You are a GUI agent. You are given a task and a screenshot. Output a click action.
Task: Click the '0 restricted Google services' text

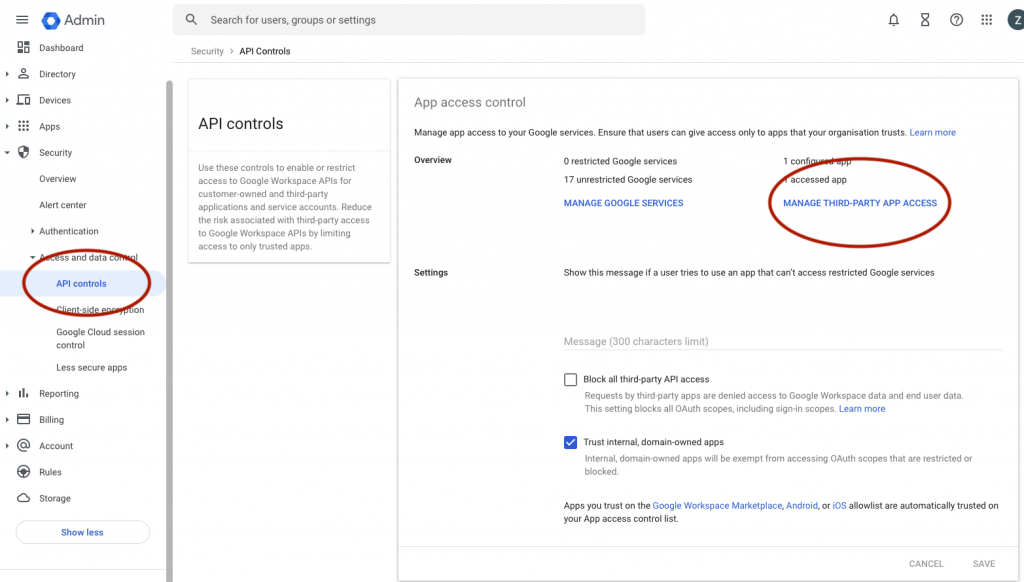[x=620, y=161]
